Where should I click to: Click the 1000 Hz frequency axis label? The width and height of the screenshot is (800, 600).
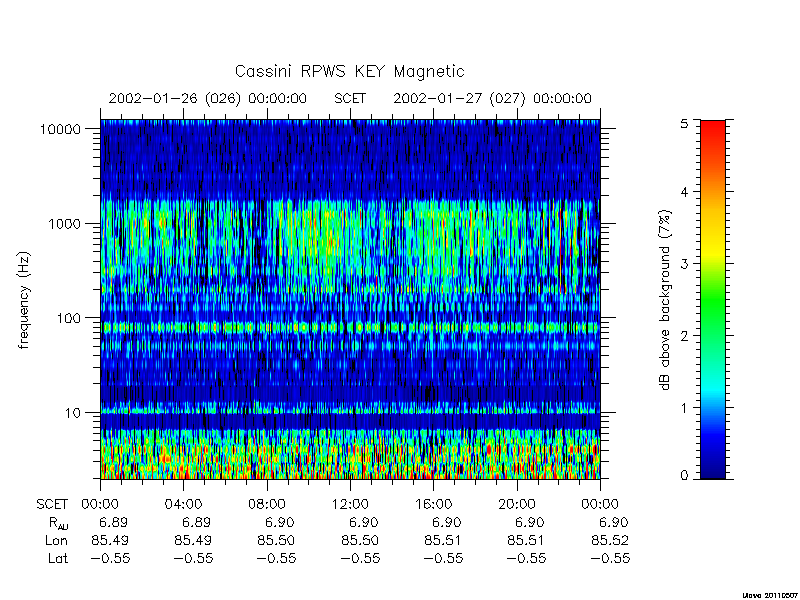tap(65, 223)
